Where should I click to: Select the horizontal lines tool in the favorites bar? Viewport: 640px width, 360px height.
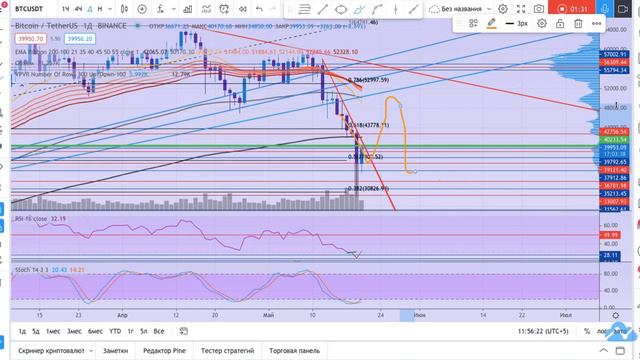coord(304,9)
